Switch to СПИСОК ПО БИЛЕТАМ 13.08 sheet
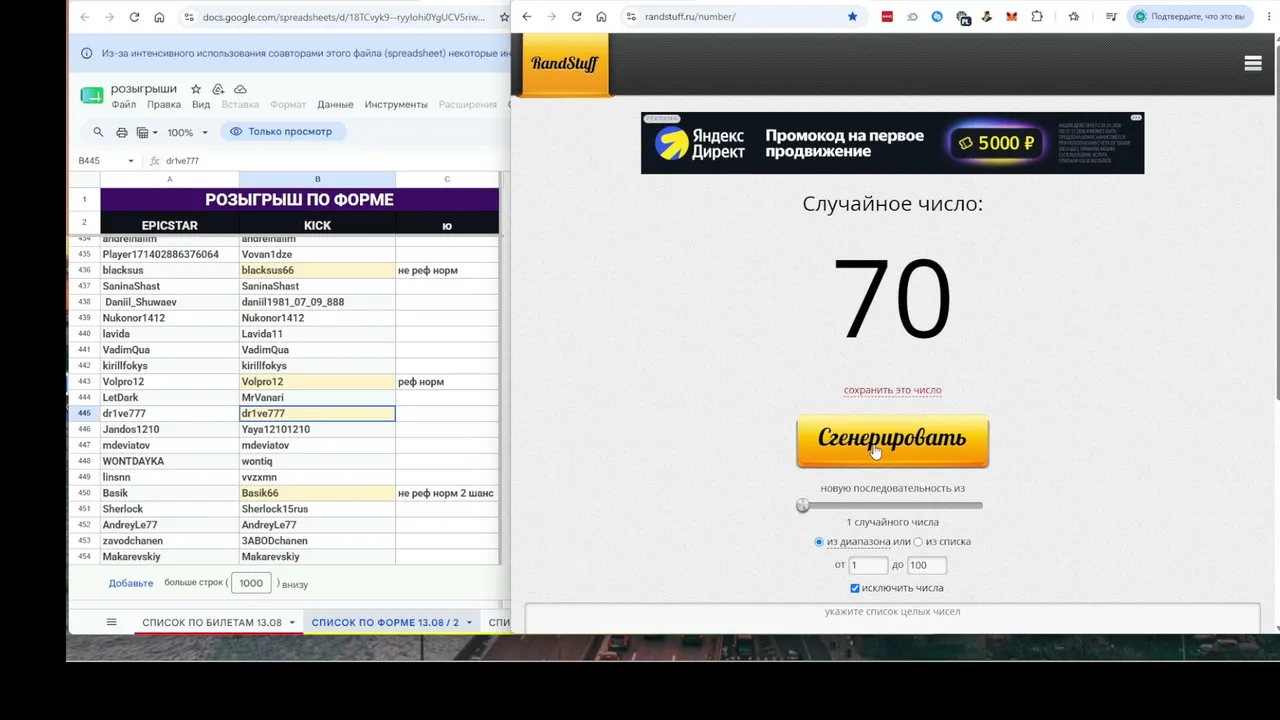The width and height of the screenshot is (1280, 720). tap(212, 623)
